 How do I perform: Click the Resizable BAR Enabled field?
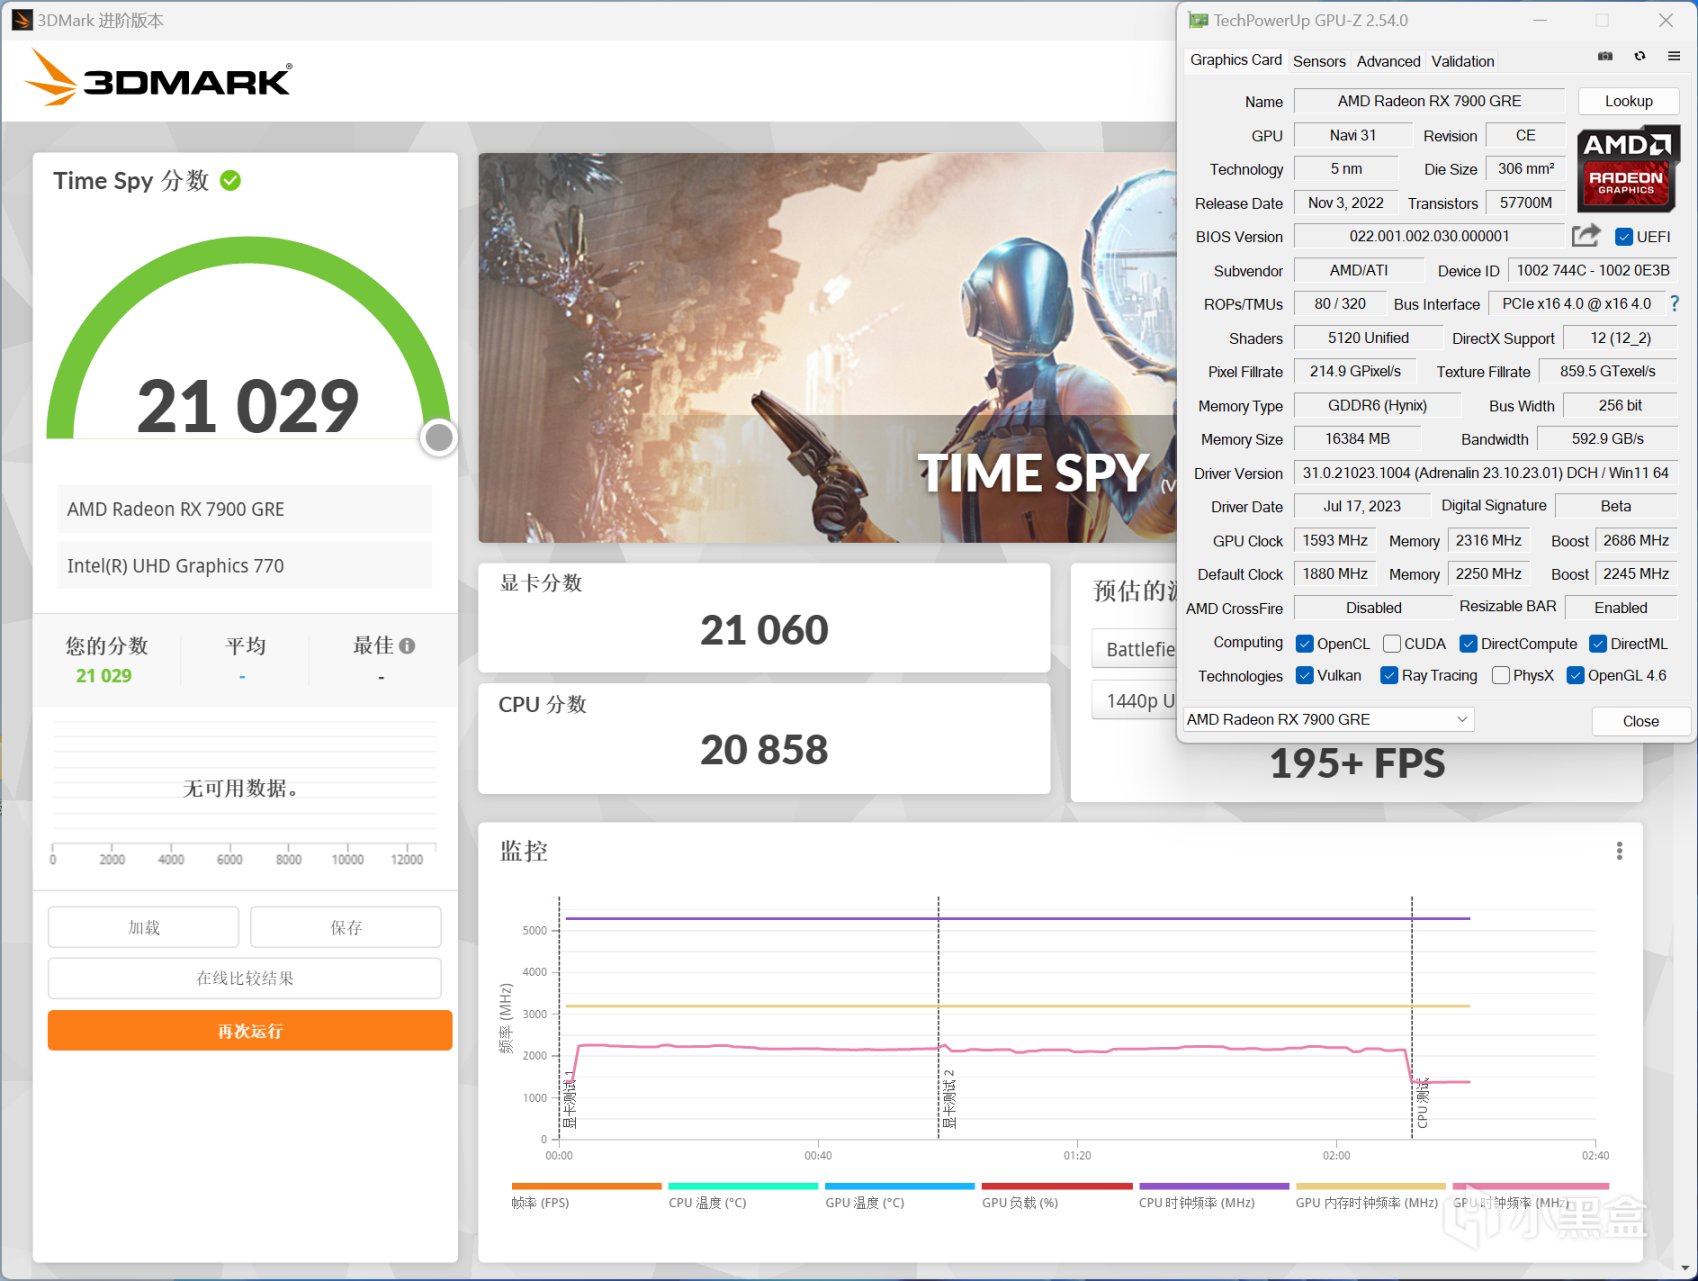point(1620,608)
